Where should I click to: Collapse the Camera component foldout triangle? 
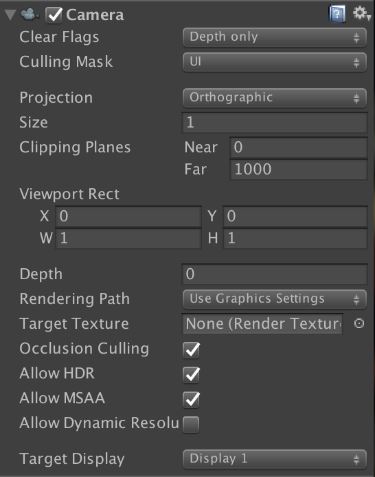pos(11,15)
